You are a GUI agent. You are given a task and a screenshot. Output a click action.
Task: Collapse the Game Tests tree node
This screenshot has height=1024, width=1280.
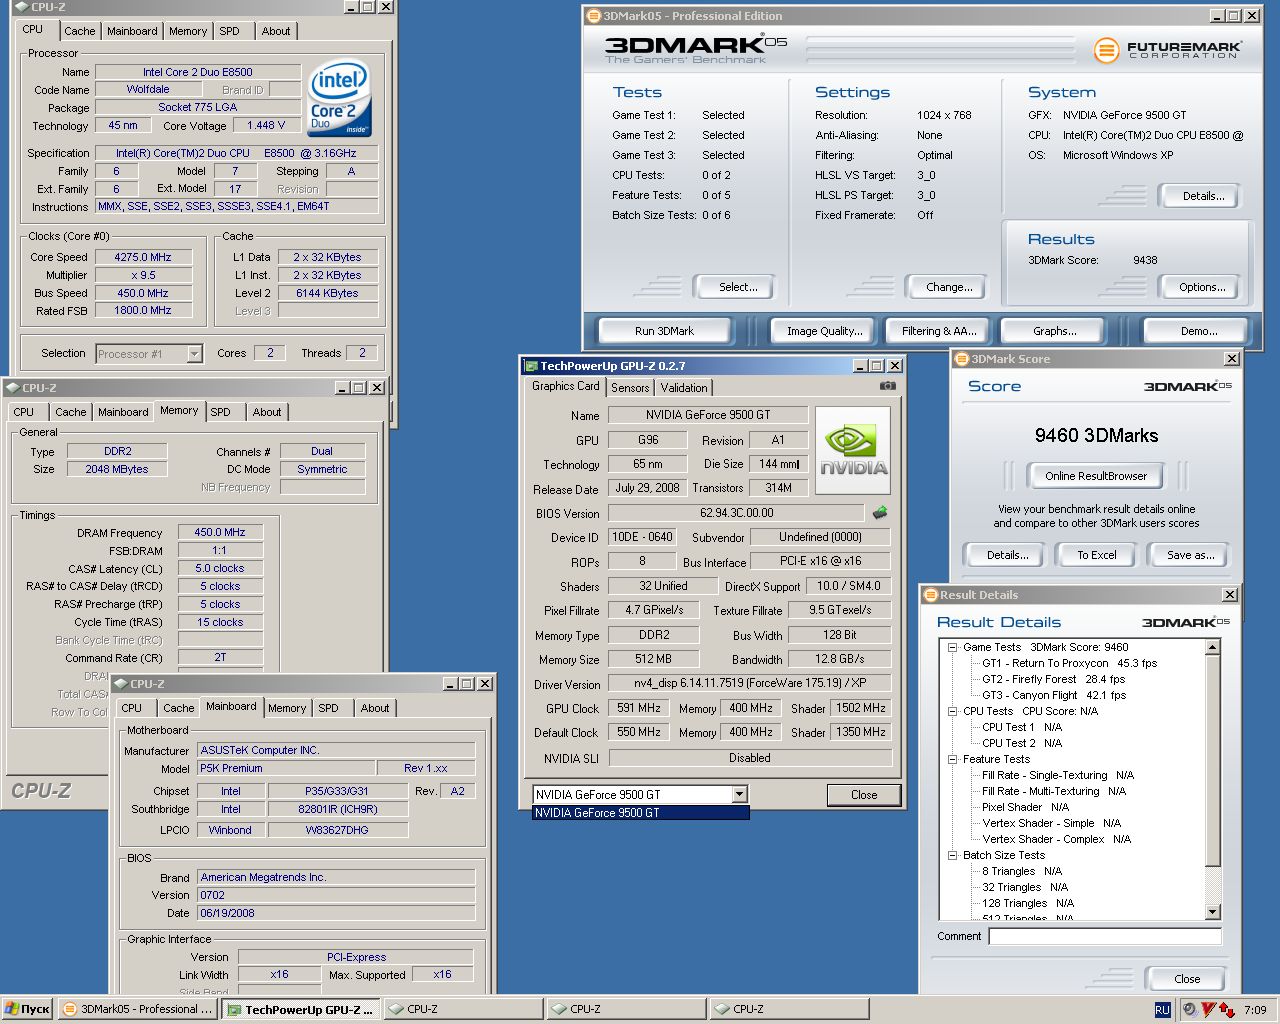click(x=953, y=647)
